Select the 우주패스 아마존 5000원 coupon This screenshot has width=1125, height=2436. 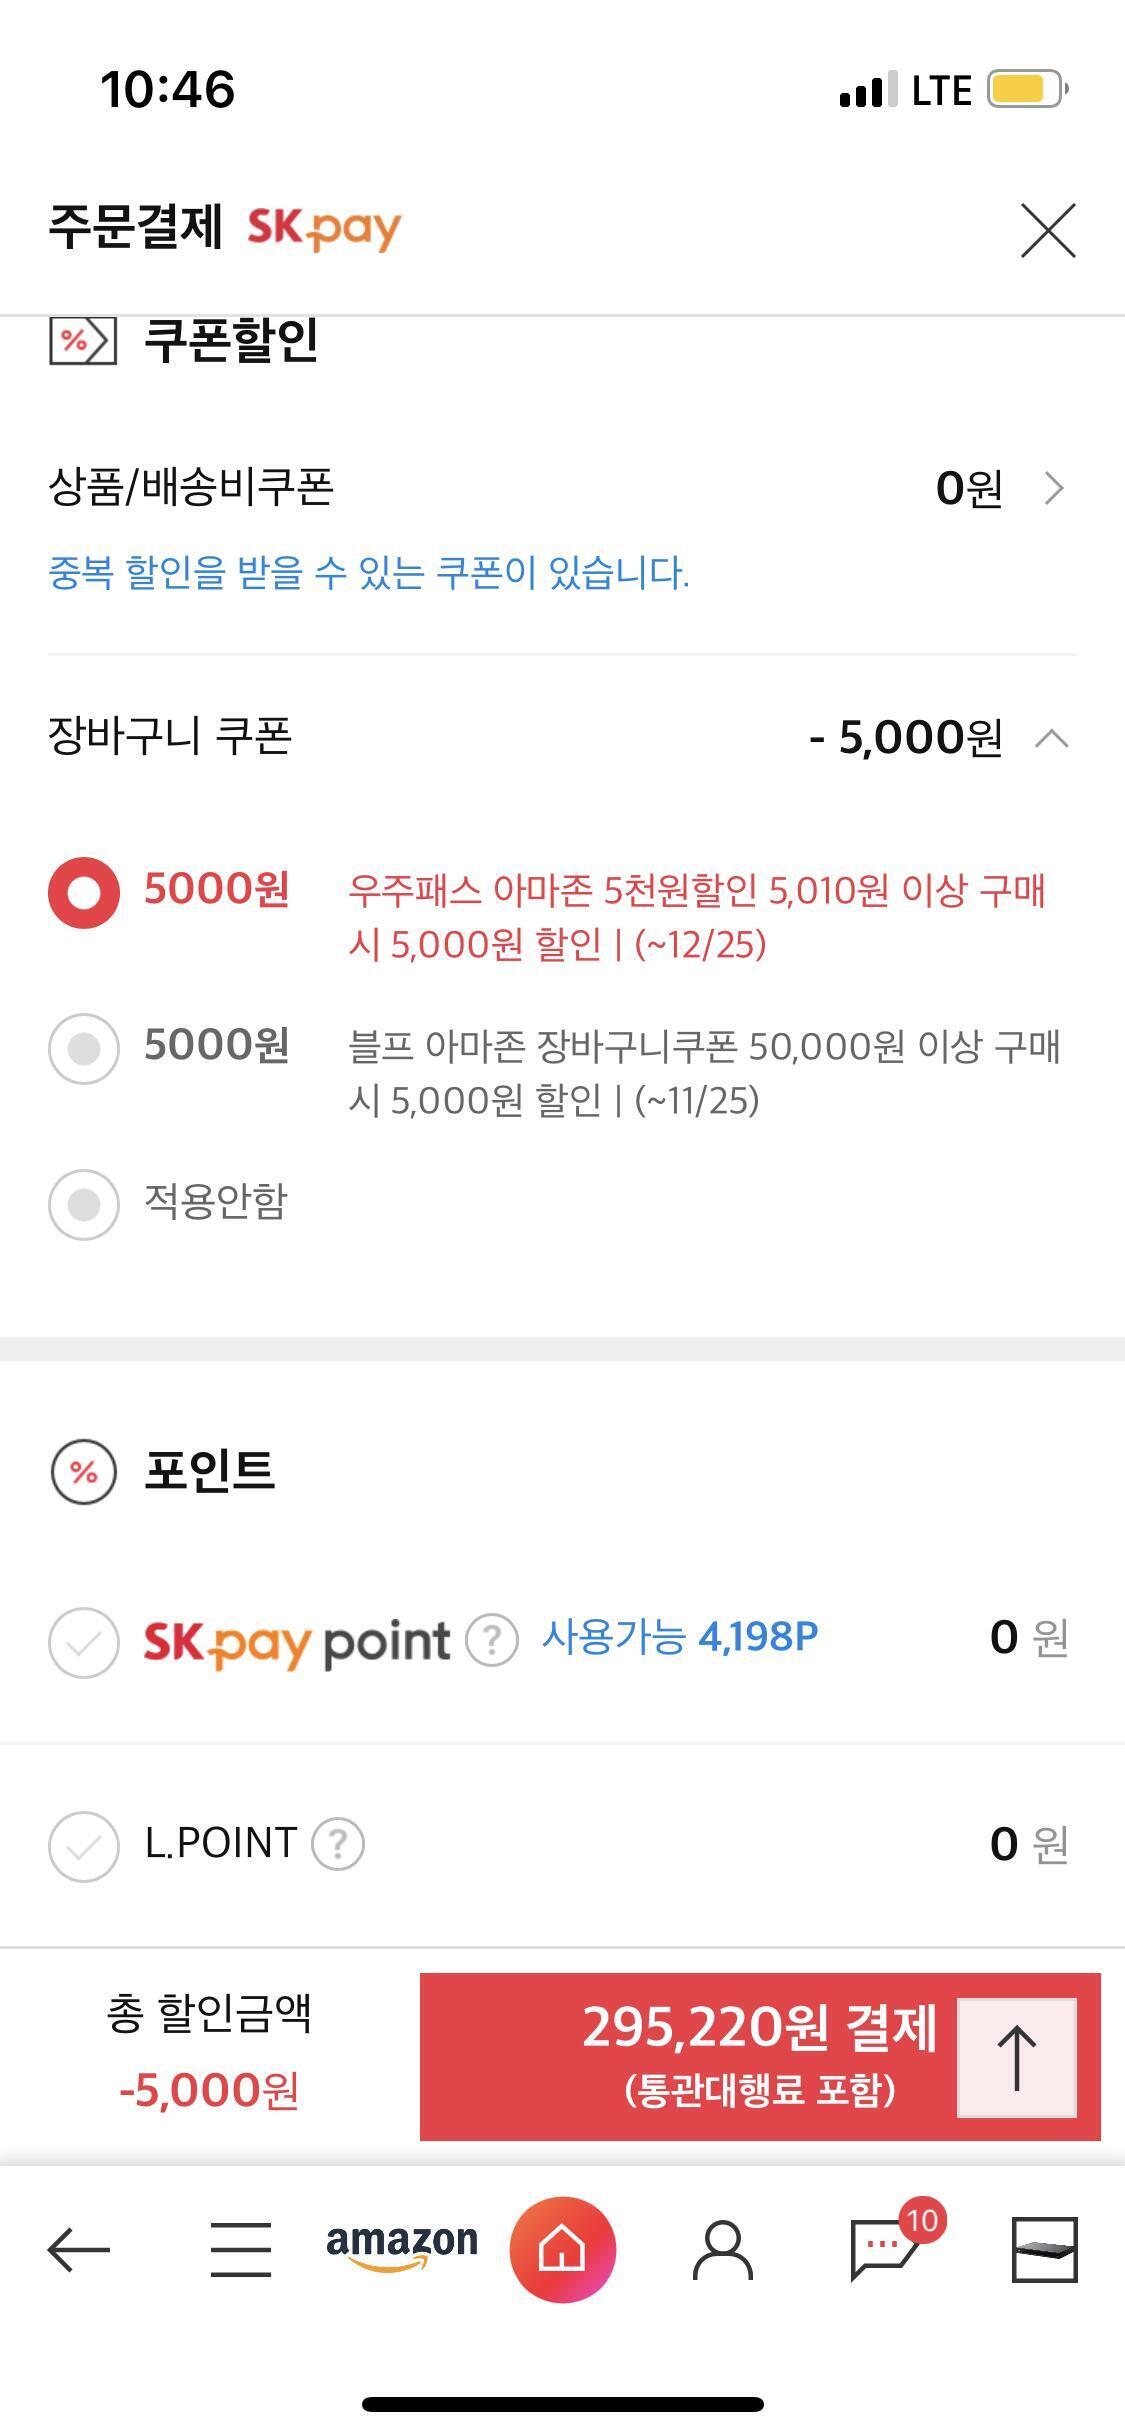click(x=84, y=893)
